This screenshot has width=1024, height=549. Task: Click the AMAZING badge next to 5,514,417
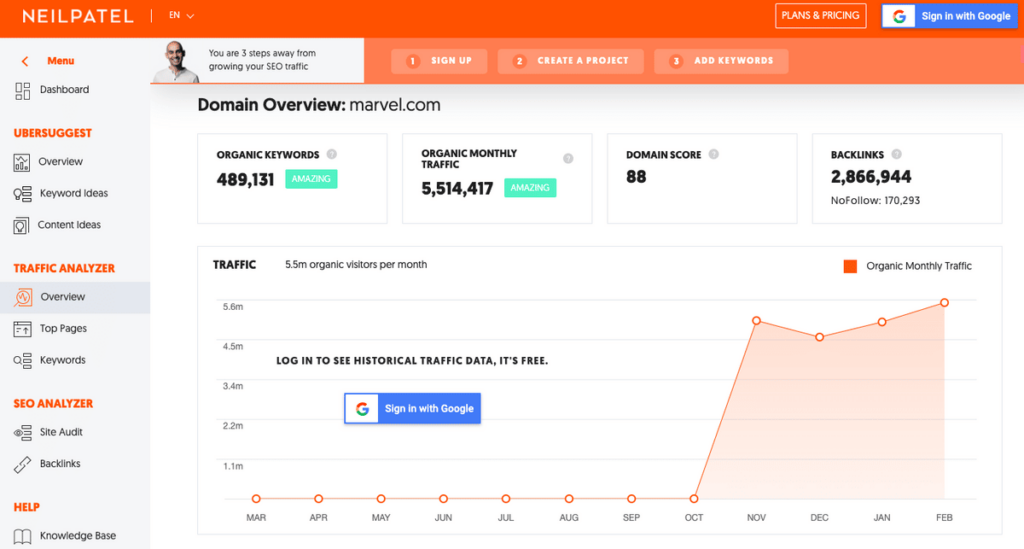[x=530, y=188]
